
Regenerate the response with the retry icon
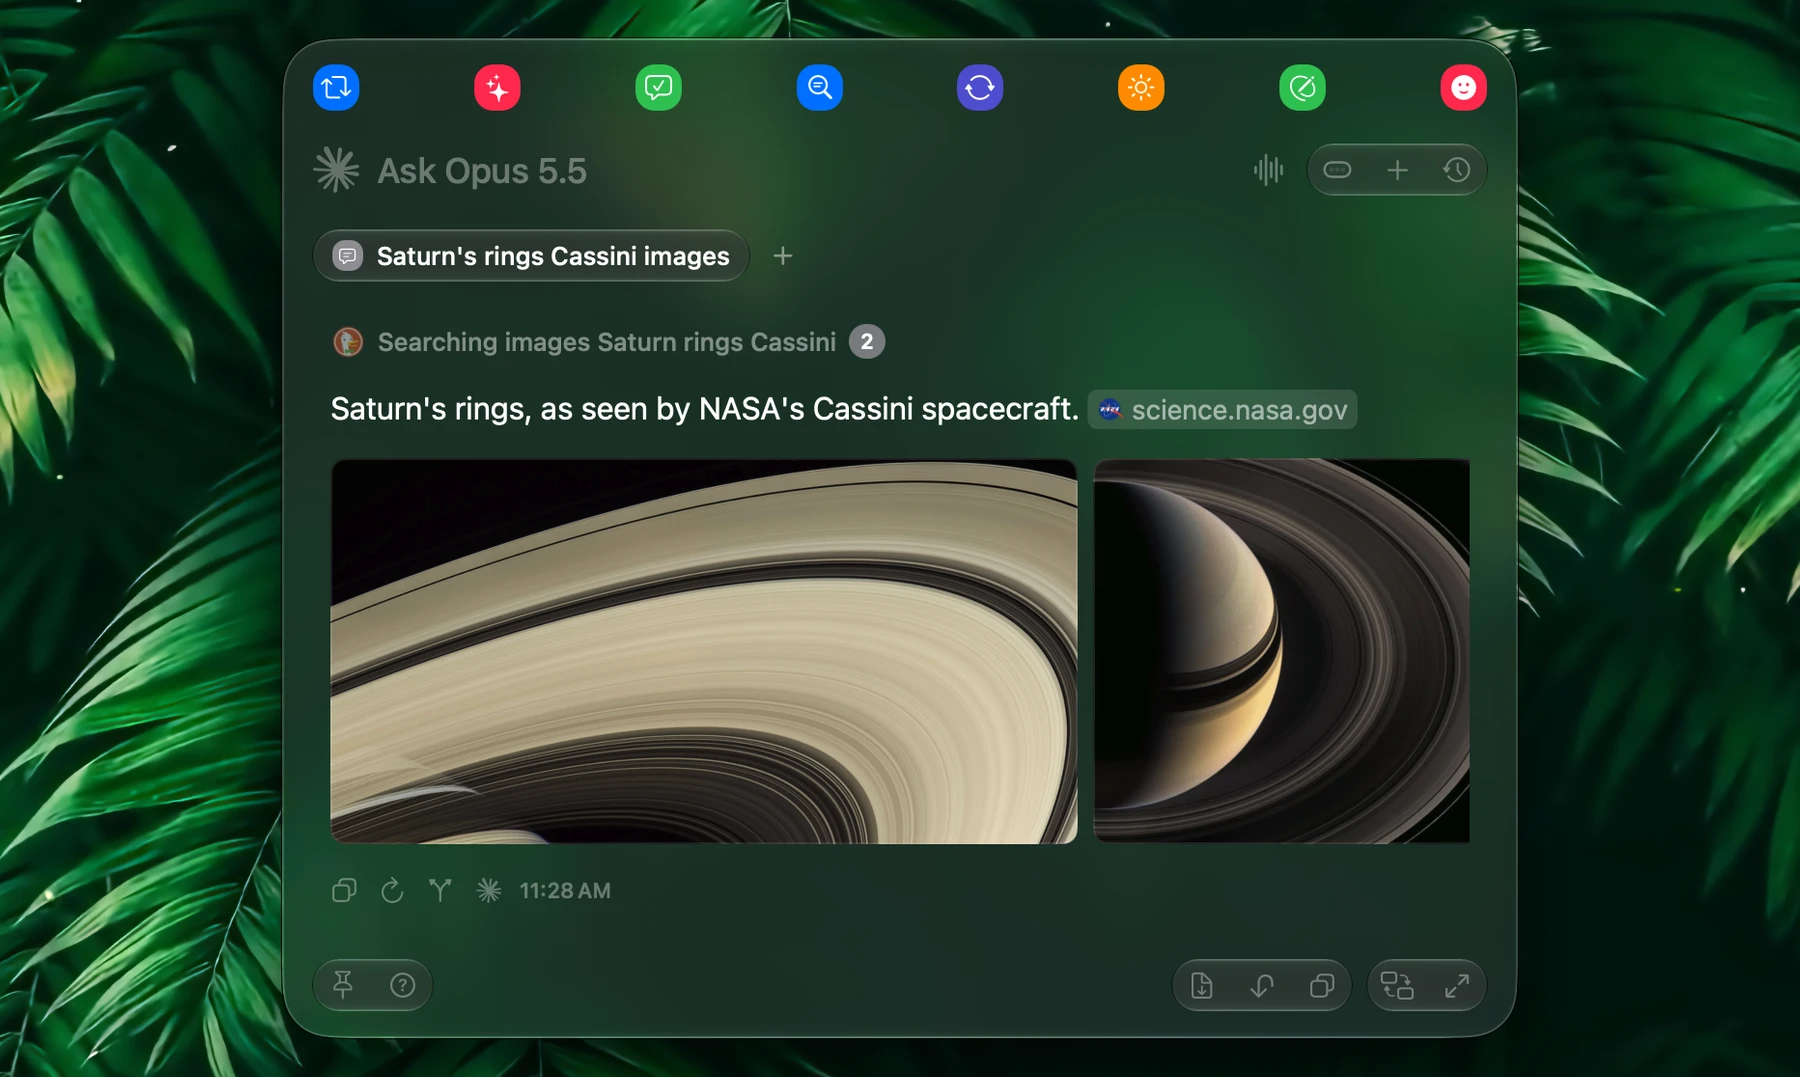coord(392,890)
